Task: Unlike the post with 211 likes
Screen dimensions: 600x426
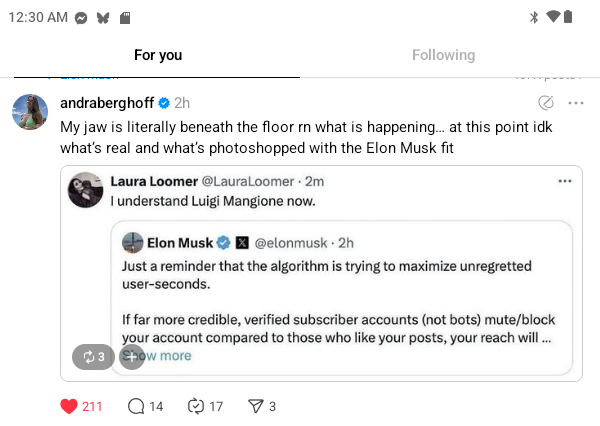Action: (x=69, y=406)
